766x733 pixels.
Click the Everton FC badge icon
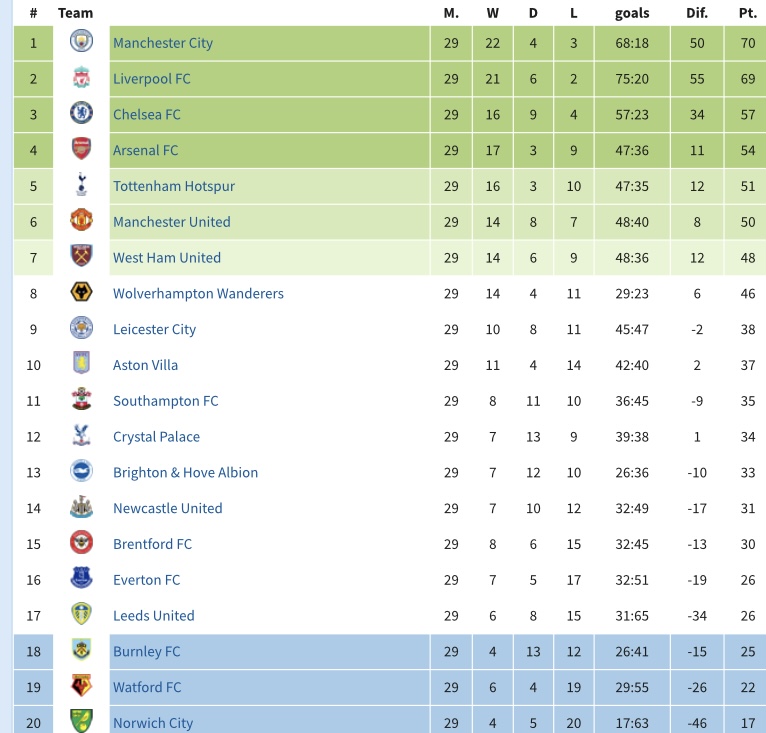81,578
